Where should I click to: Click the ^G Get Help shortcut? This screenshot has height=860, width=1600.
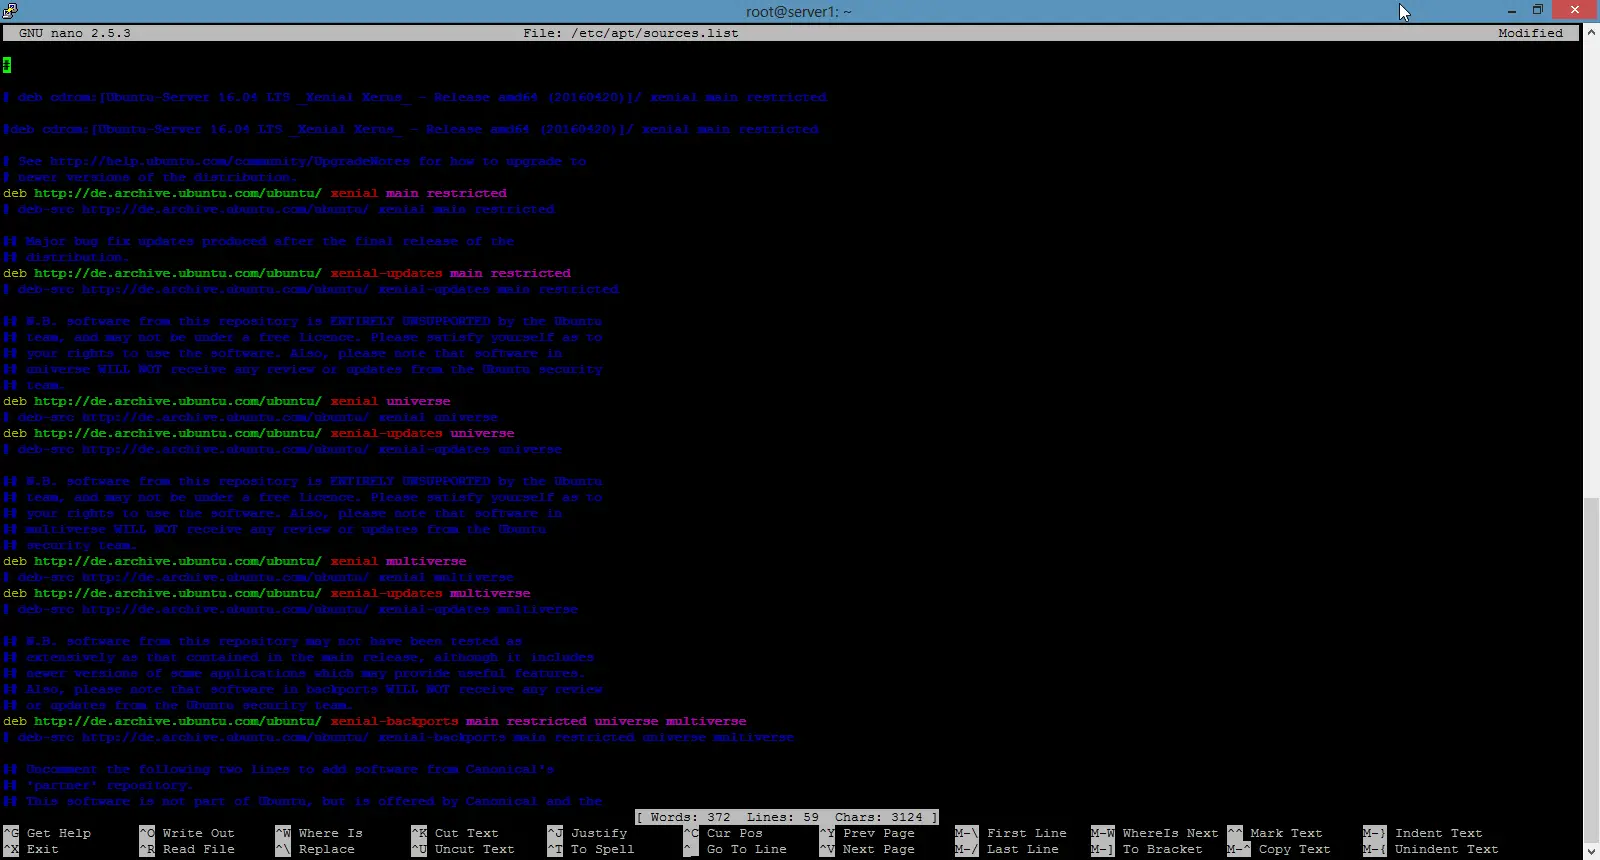click(47, 833)
